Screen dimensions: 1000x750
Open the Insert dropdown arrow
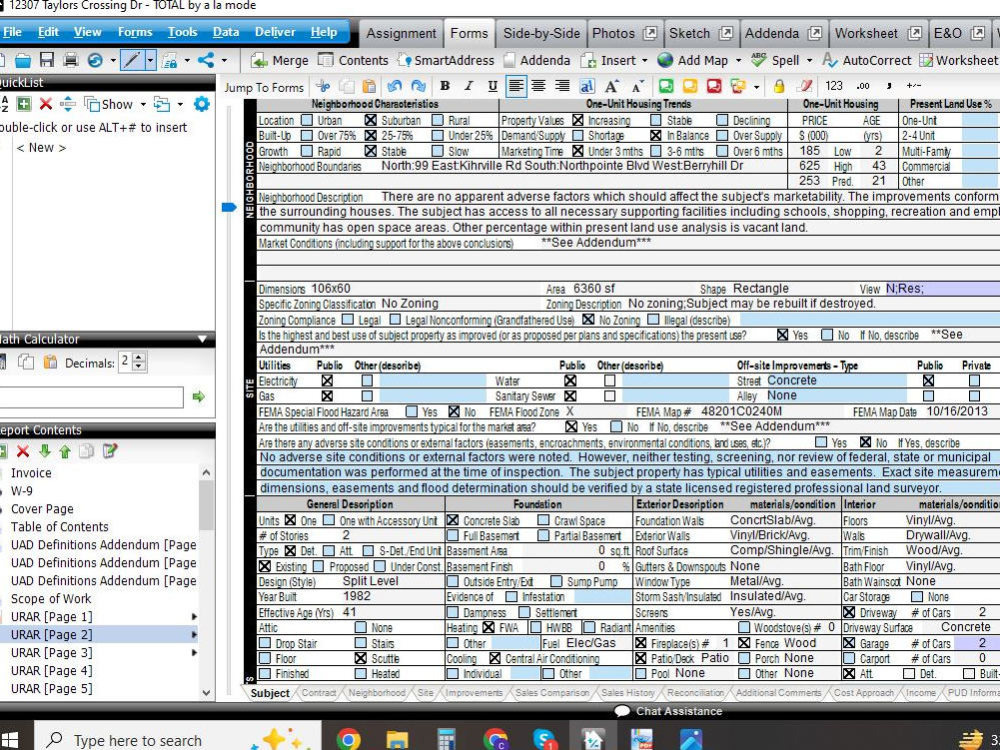(x=644, y=61)
